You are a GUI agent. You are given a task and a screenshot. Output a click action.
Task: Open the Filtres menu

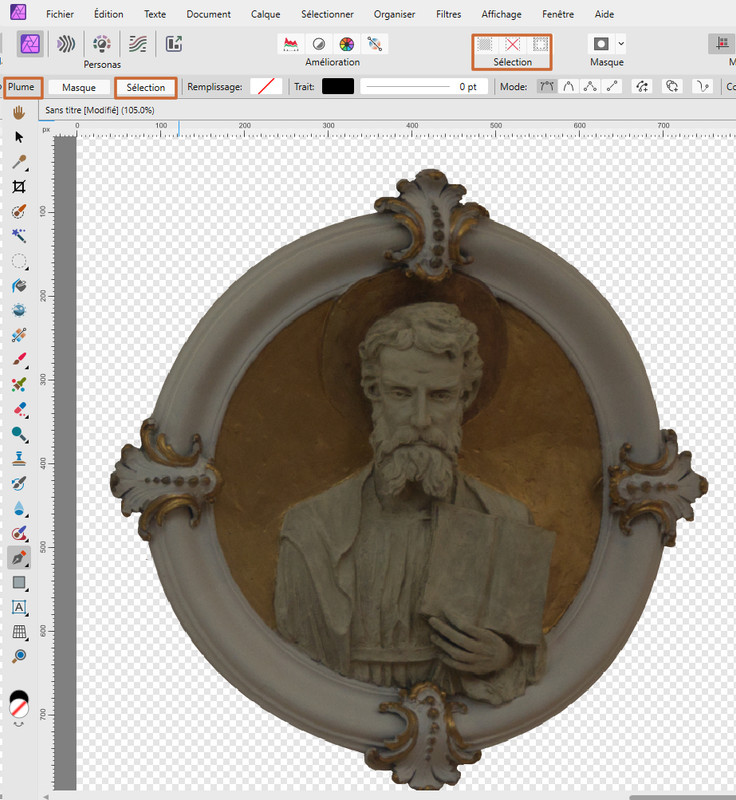tap(448, 14)
